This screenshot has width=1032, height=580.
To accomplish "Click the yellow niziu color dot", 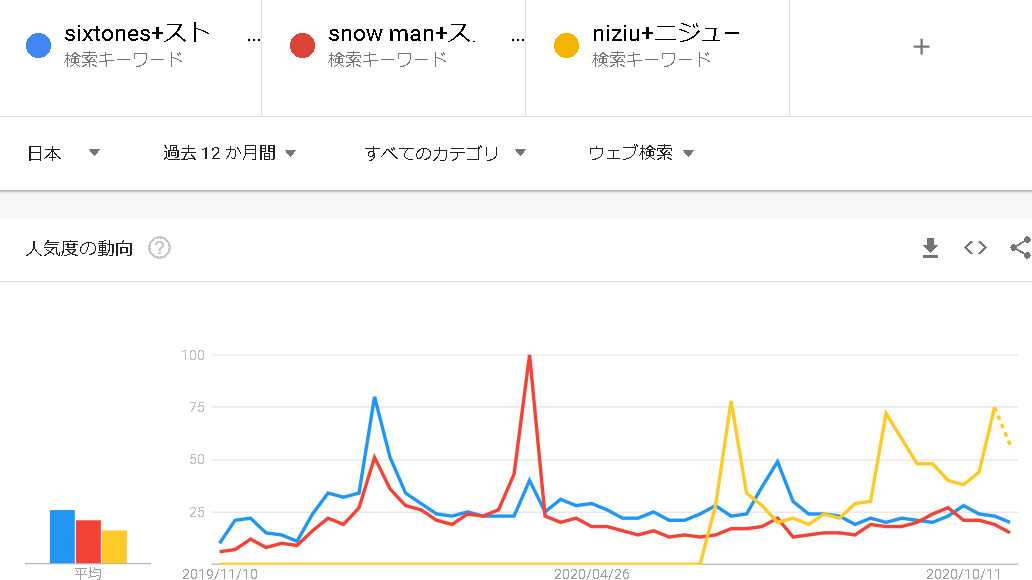I will click(566, 45).
